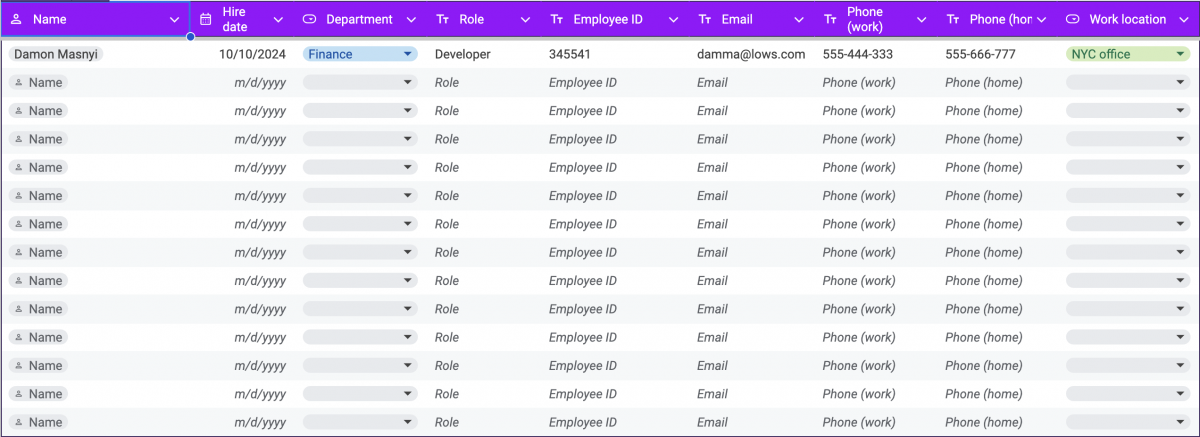Open the Finance department dropdown
The height and width of the screenshot is (437, 1200).
point(408,54)
